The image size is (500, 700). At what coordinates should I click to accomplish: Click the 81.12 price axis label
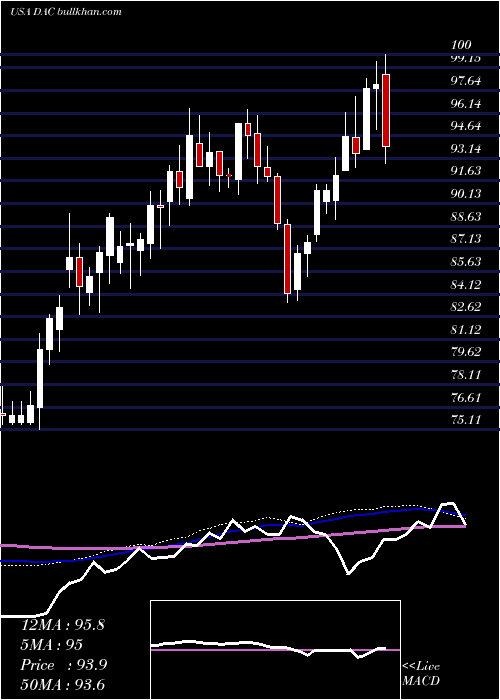pyautogui.click(x=466, y=329)
